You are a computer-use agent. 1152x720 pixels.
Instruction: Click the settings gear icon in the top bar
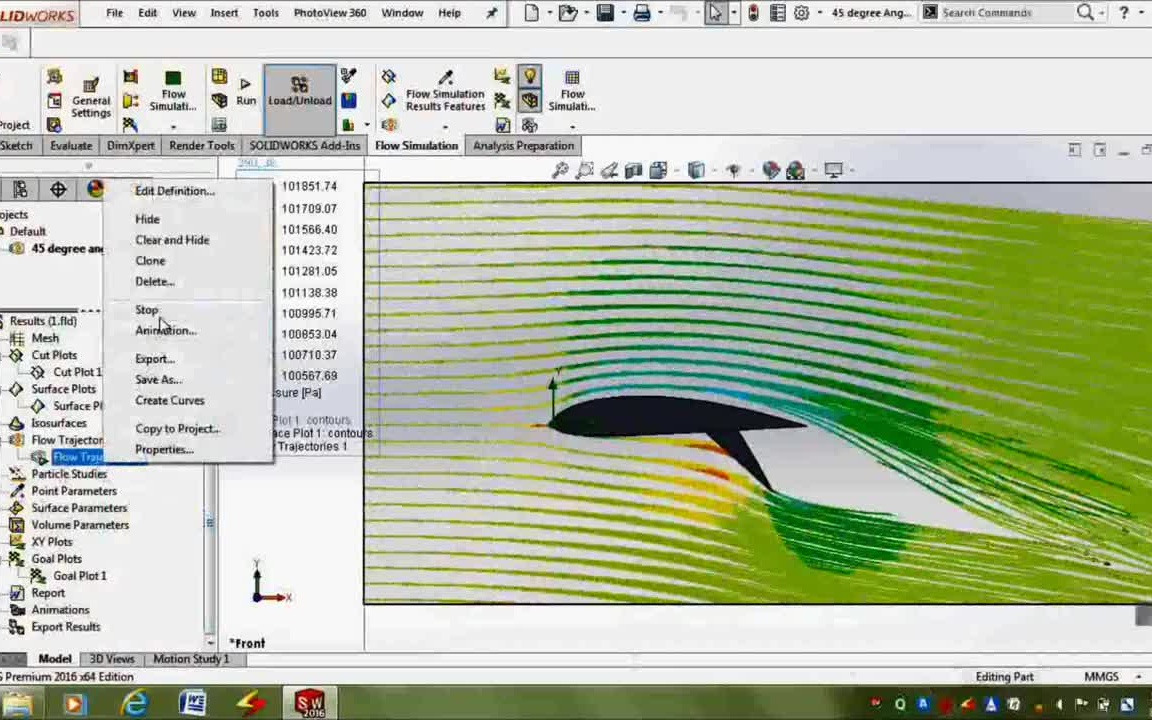point(801,12)
